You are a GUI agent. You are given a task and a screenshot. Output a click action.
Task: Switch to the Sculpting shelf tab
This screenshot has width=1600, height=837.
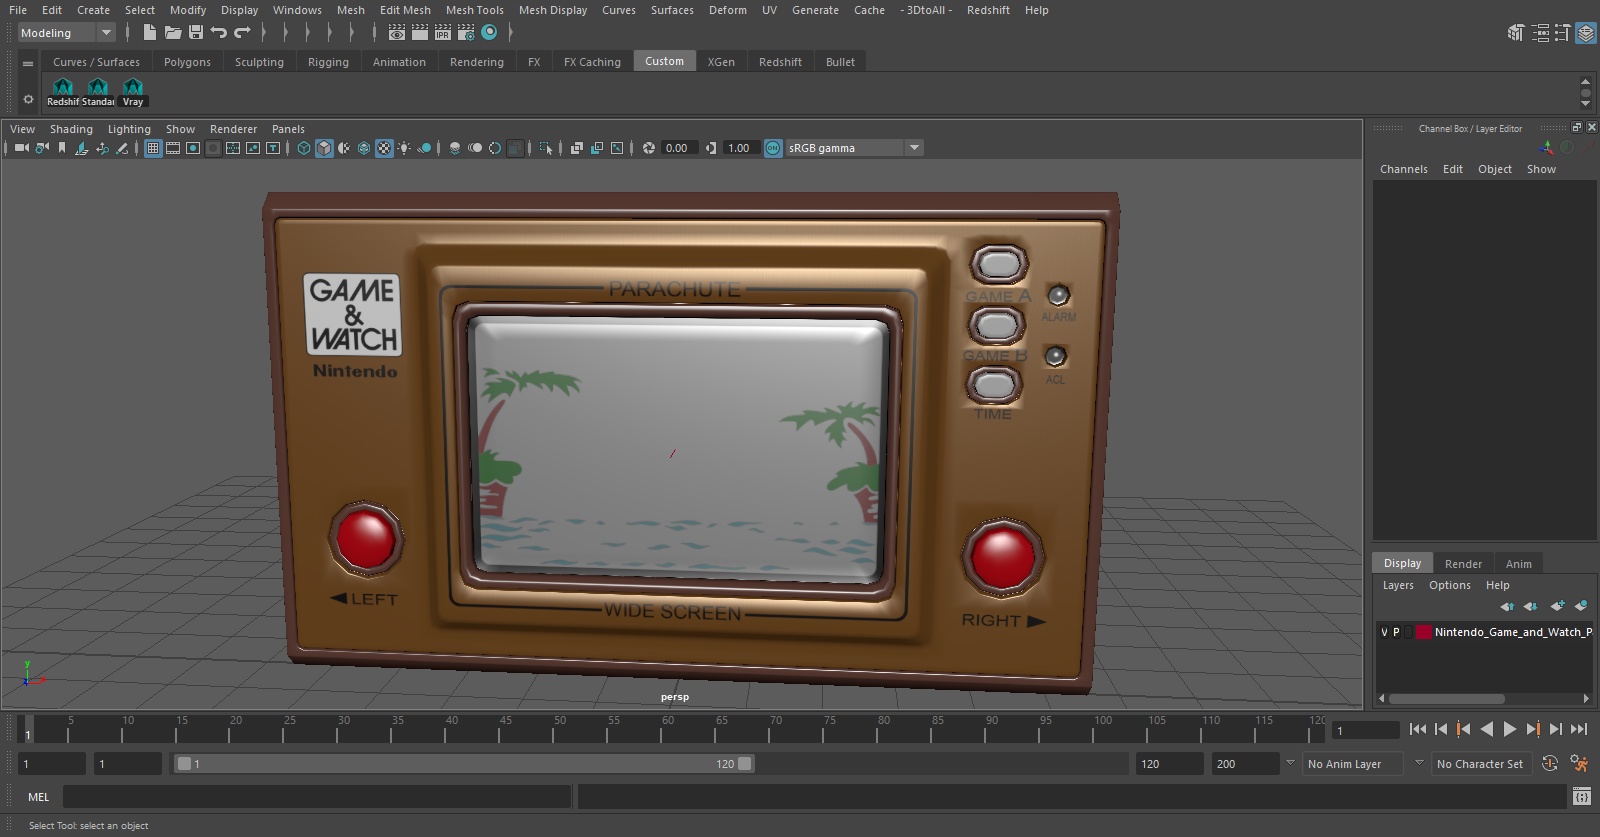(259, 62)
